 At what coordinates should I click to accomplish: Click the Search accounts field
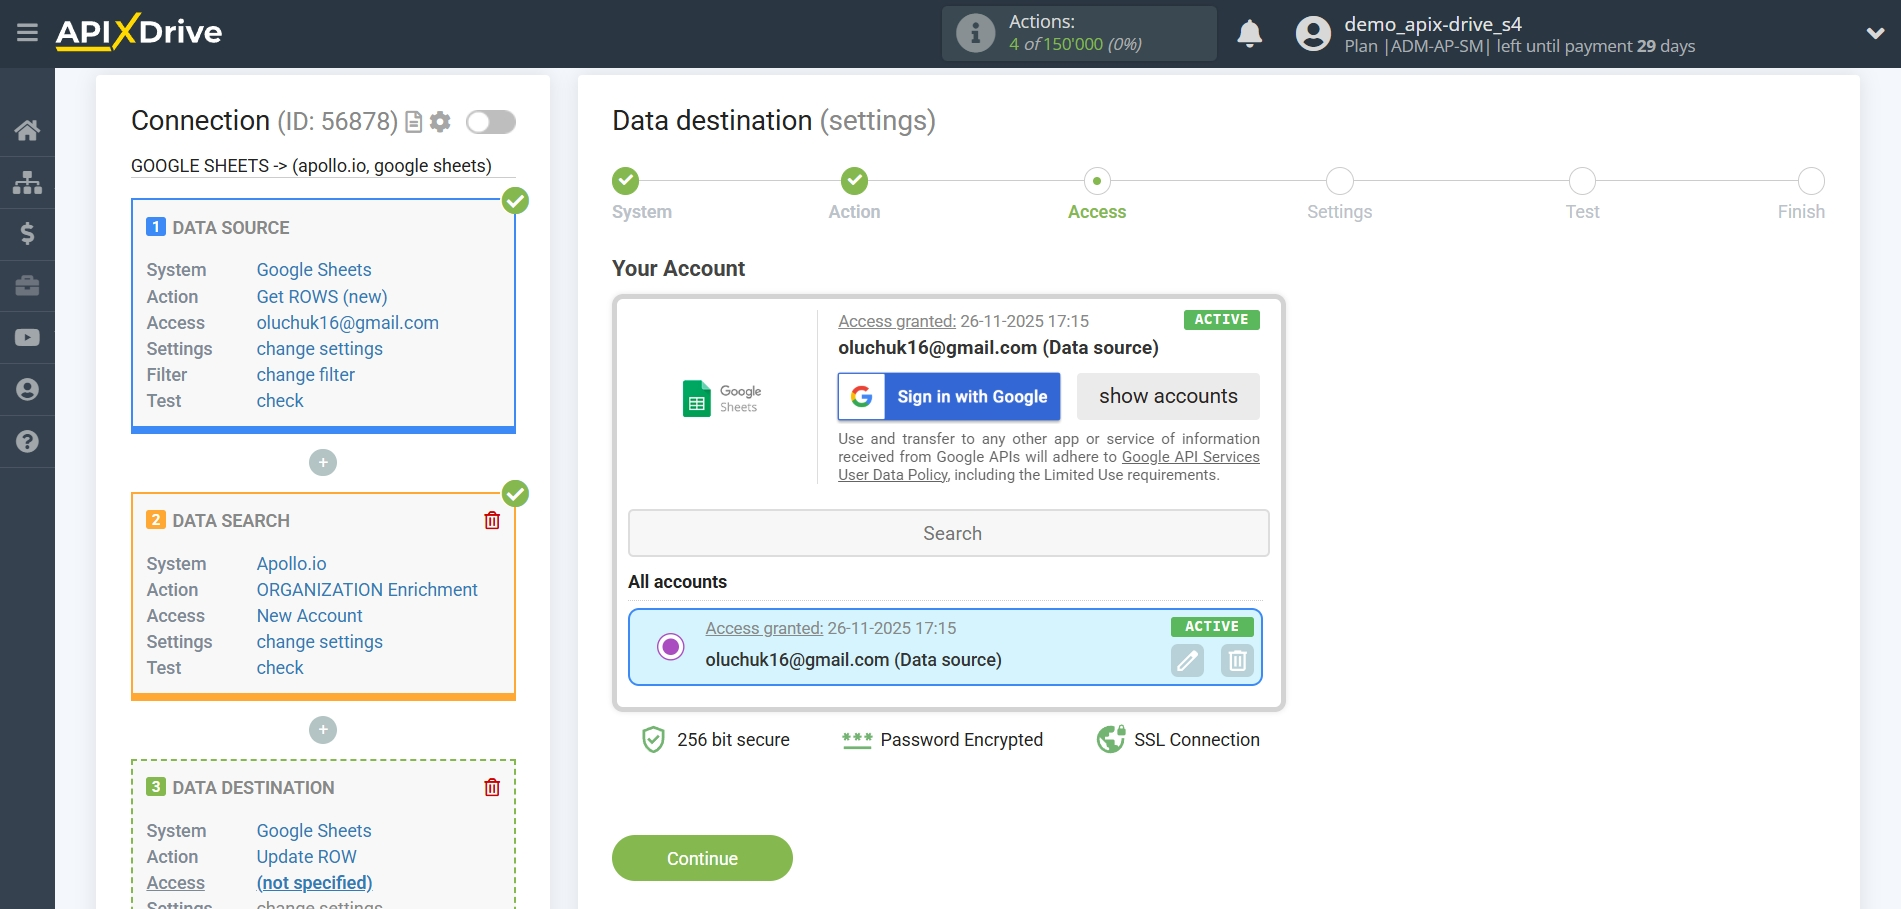[x=948, y=532]
